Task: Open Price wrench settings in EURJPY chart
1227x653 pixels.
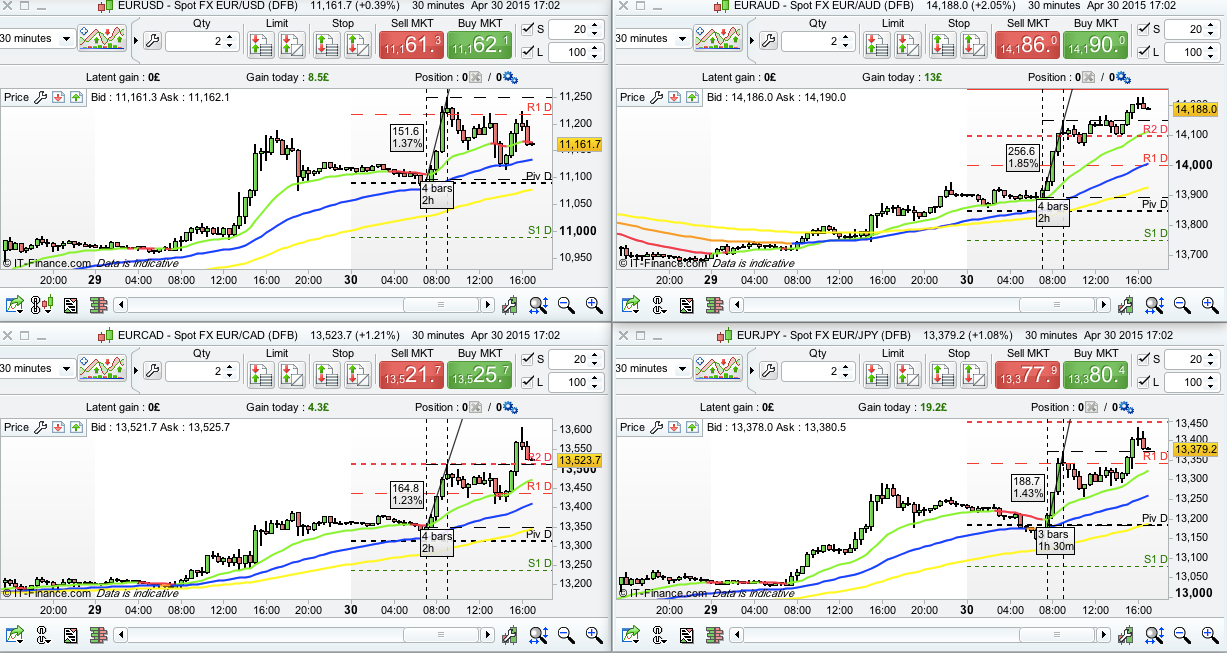Action: coord(655,427)
